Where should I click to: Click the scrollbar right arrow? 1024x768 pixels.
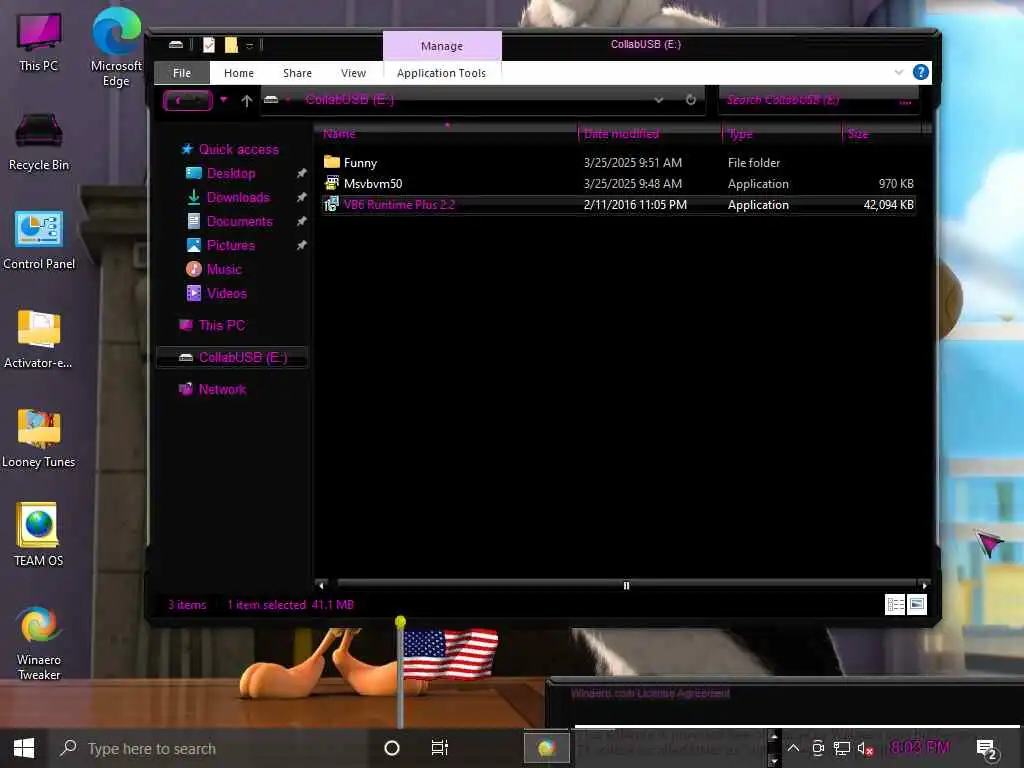(x=924, y=585)
